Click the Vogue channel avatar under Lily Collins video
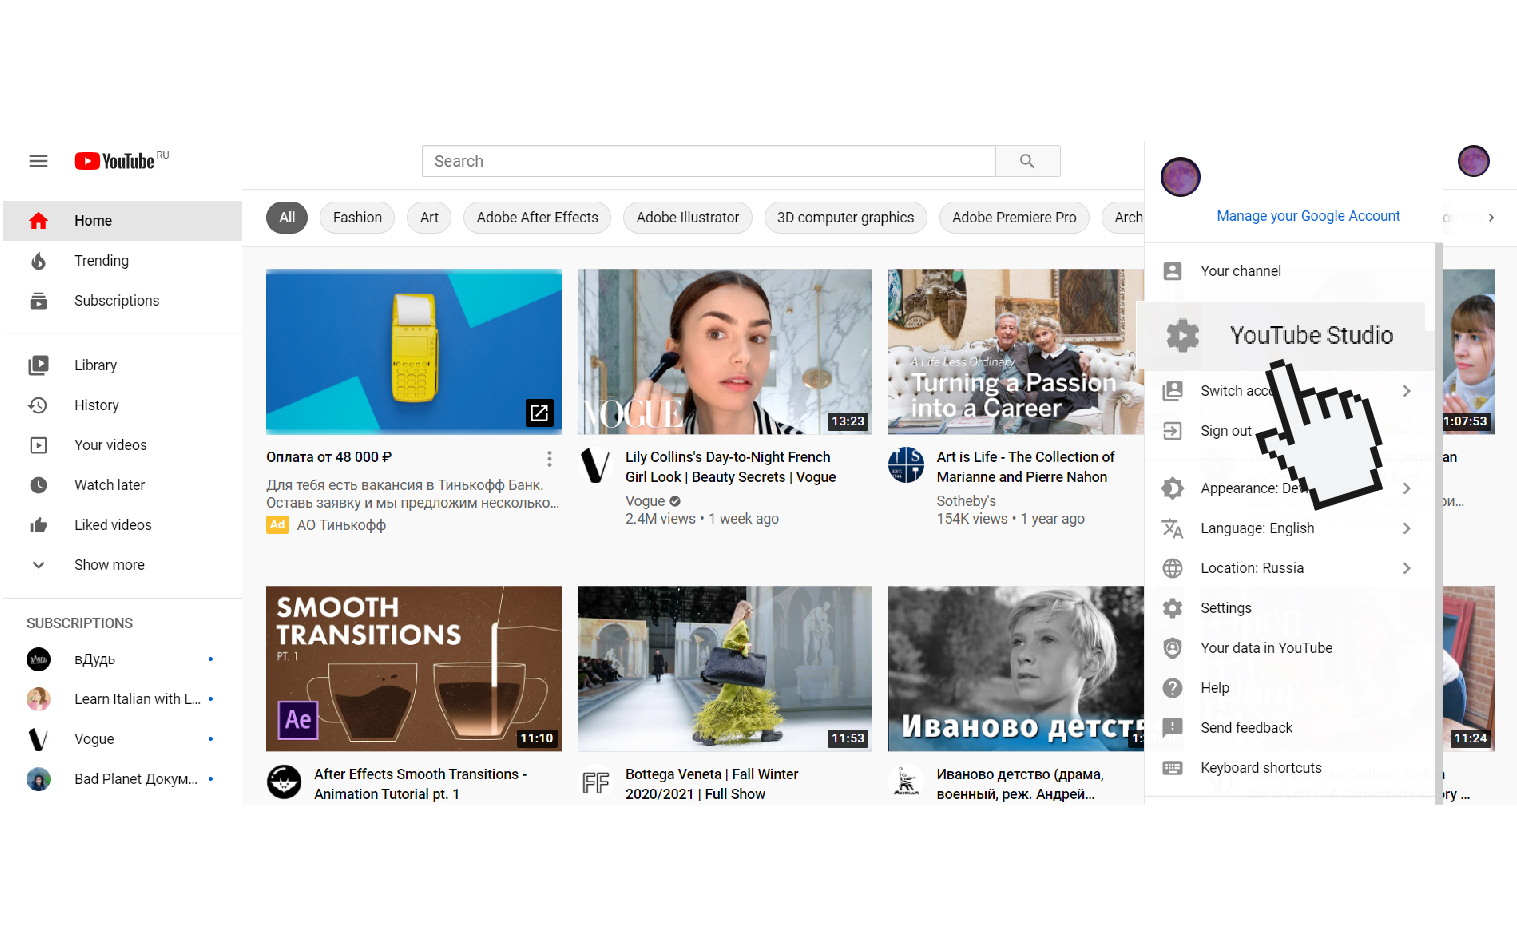The height and width of the screenshot is (938, 1517). pos(596,465)
